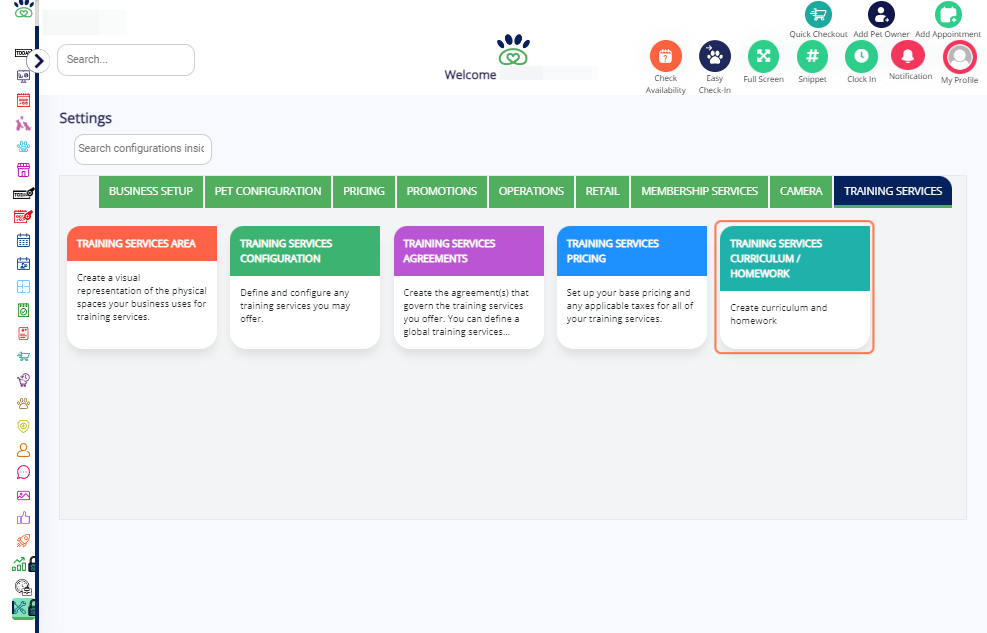Switch to the Business Setup tab

pos(151,191)
